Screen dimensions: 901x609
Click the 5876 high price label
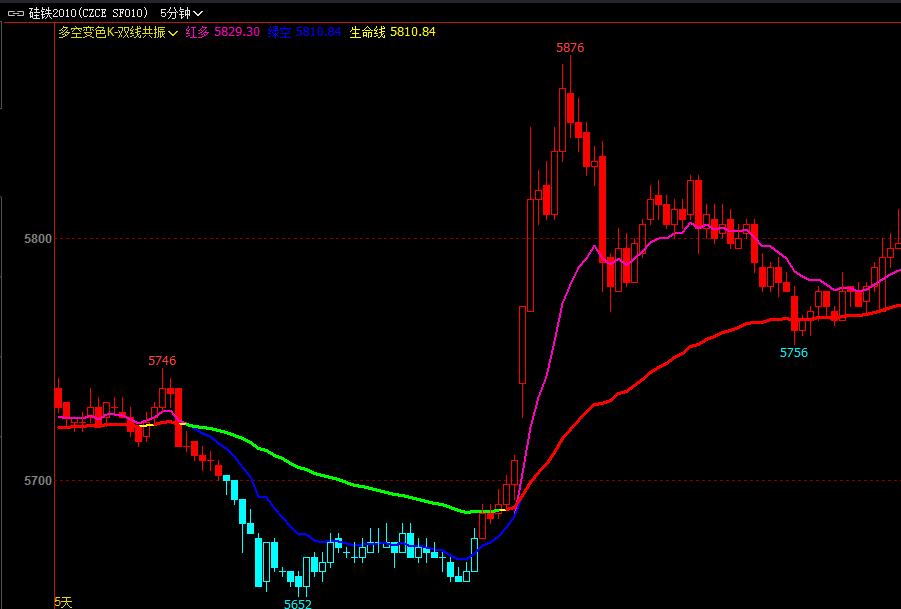pos(570,48)
